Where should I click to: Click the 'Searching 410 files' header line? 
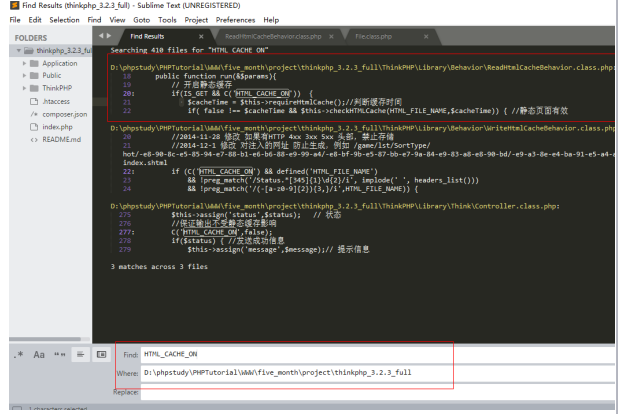189,50
